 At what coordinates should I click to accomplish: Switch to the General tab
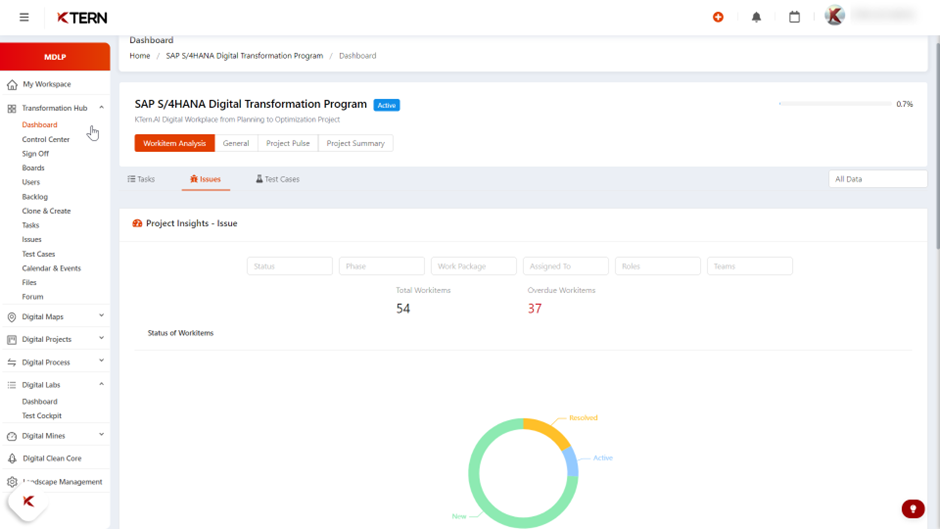[x=236, y=143]
